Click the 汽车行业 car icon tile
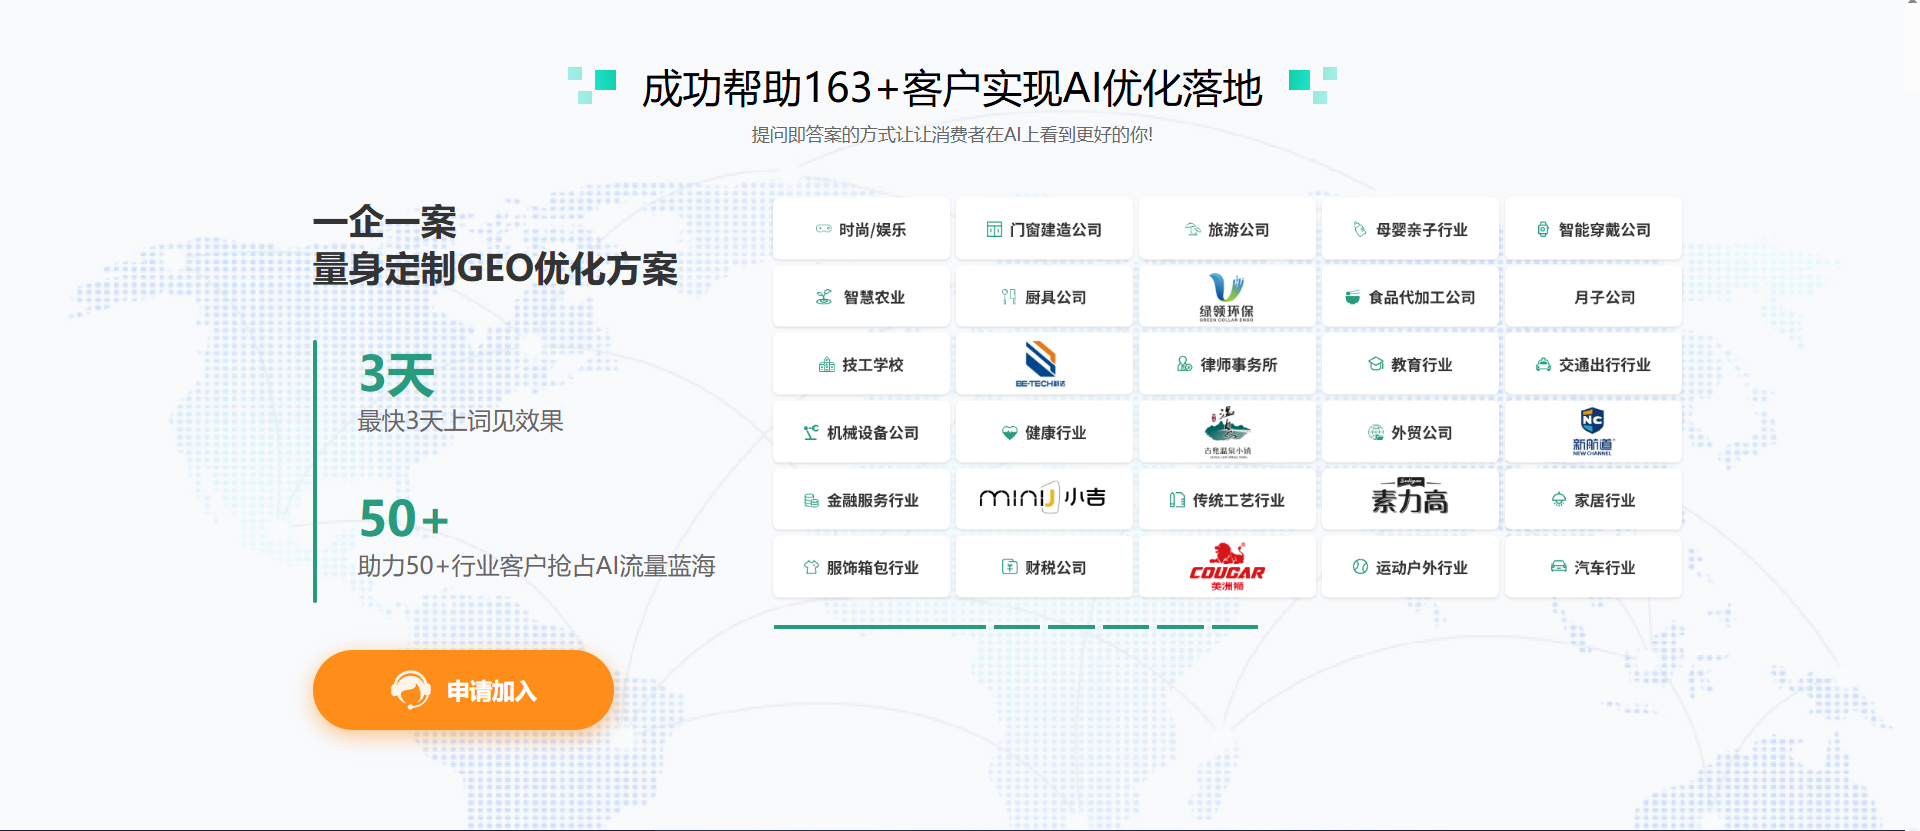The height and width of the screenshot is (831, 1920). click(x=1593, y=567)
